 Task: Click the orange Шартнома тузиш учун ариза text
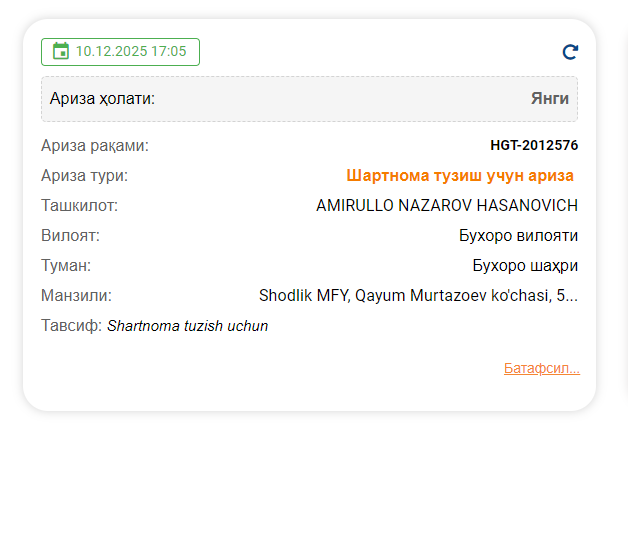pos(460,176)
